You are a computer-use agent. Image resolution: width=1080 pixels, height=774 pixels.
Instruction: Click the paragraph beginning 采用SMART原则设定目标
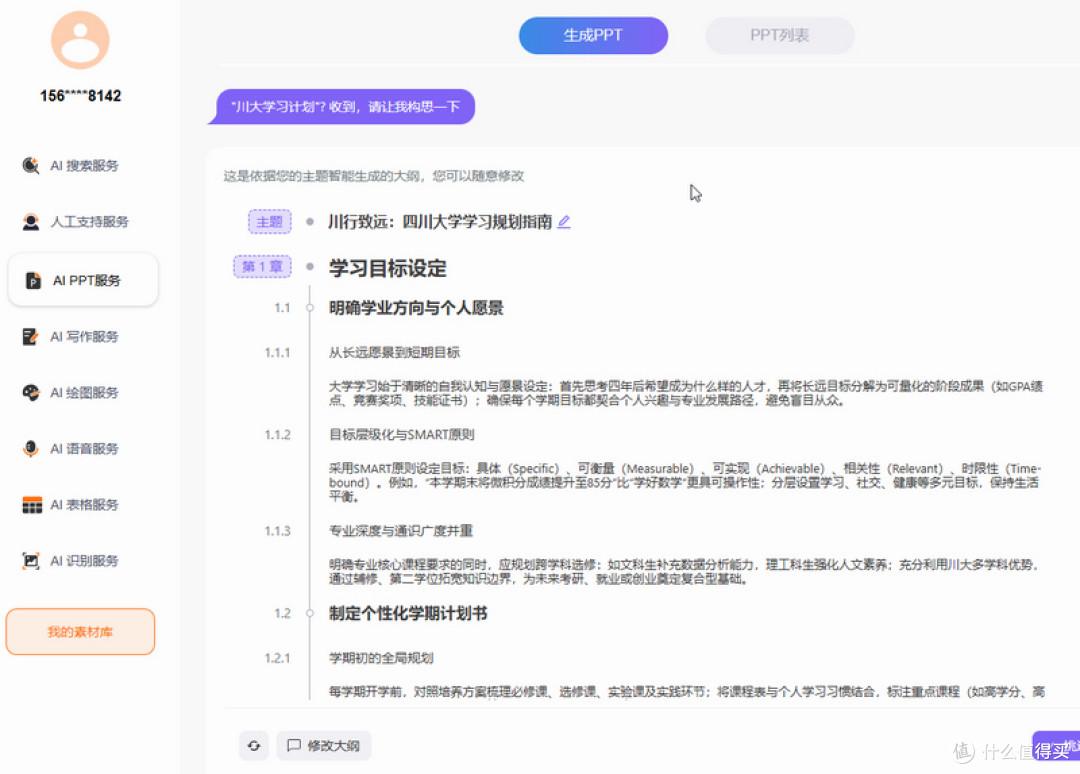point(685,482)
